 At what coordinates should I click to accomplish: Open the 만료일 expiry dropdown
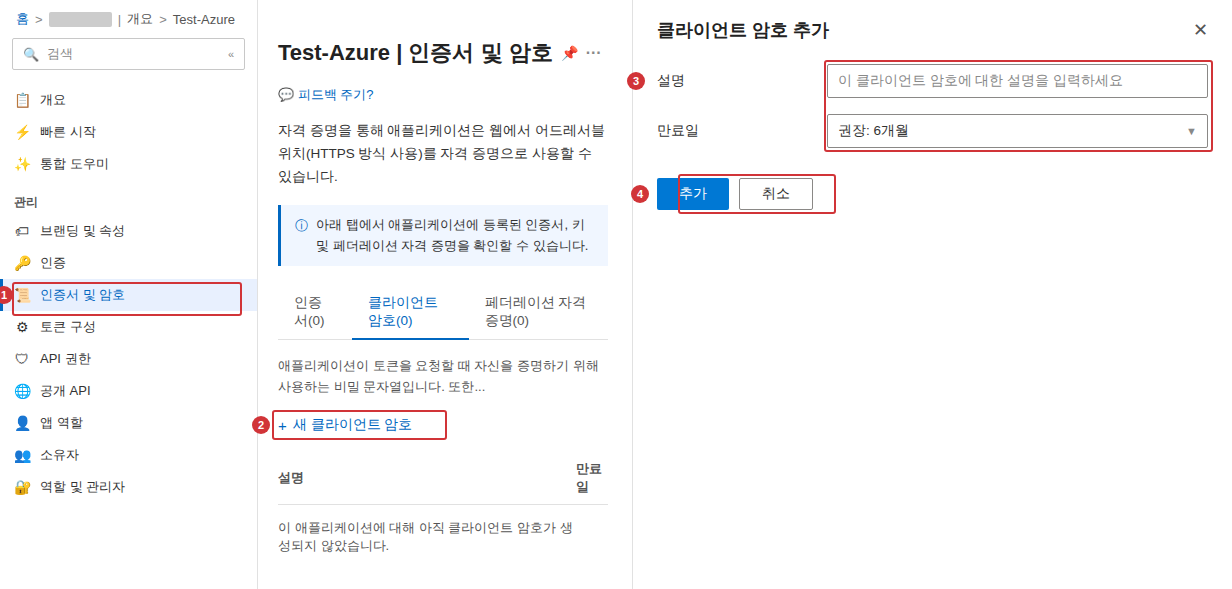pyautogui.click(x=1017, y=131)
